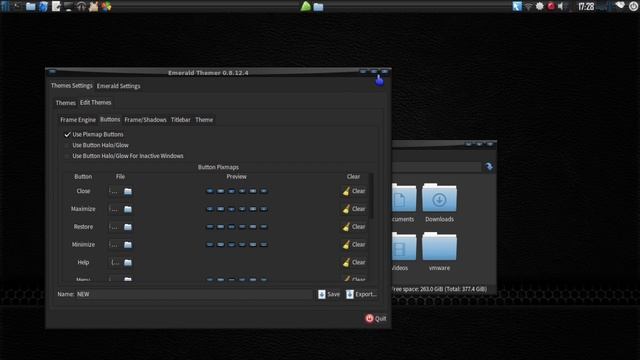Switch to the Theme tab

(x=204, y=120)
